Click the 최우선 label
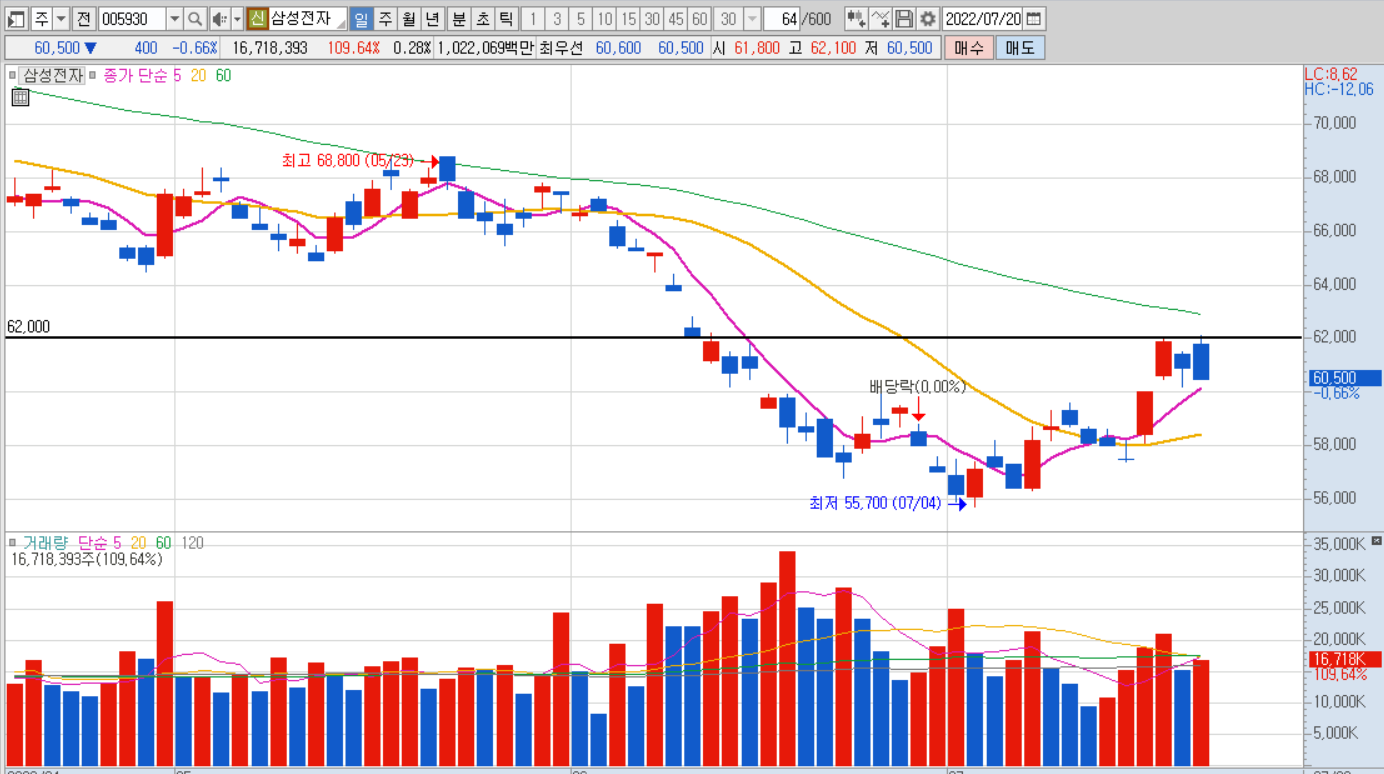The width and height of the screenshot is (1384, 774). 560,48
